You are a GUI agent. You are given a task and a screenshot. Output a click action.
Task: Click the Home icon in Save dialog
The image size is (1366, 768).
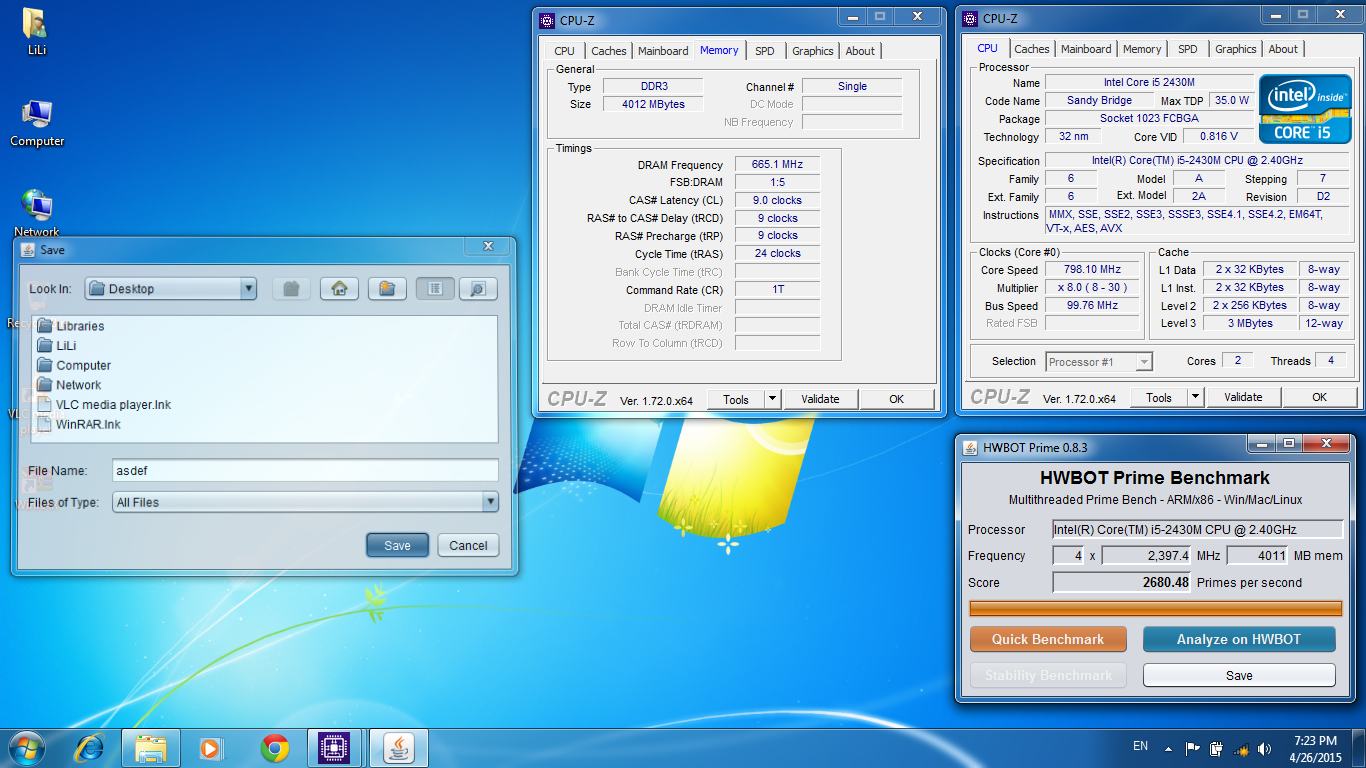tap(339, 288)
